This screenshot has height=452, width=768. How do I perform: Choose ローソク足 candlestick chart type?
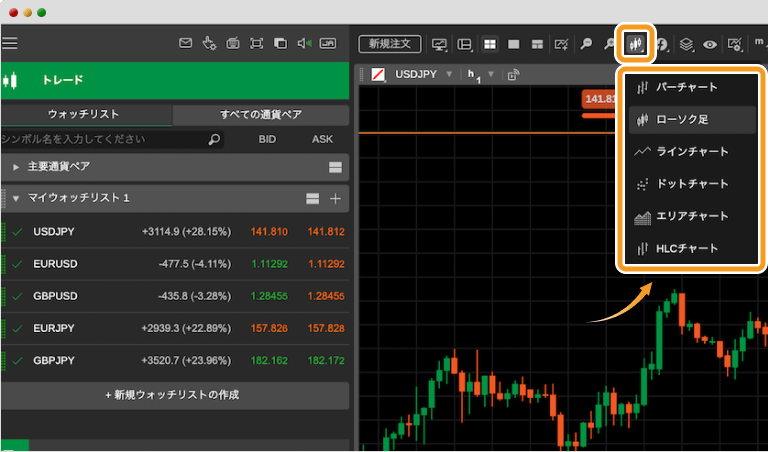click(x=692, y=119)
